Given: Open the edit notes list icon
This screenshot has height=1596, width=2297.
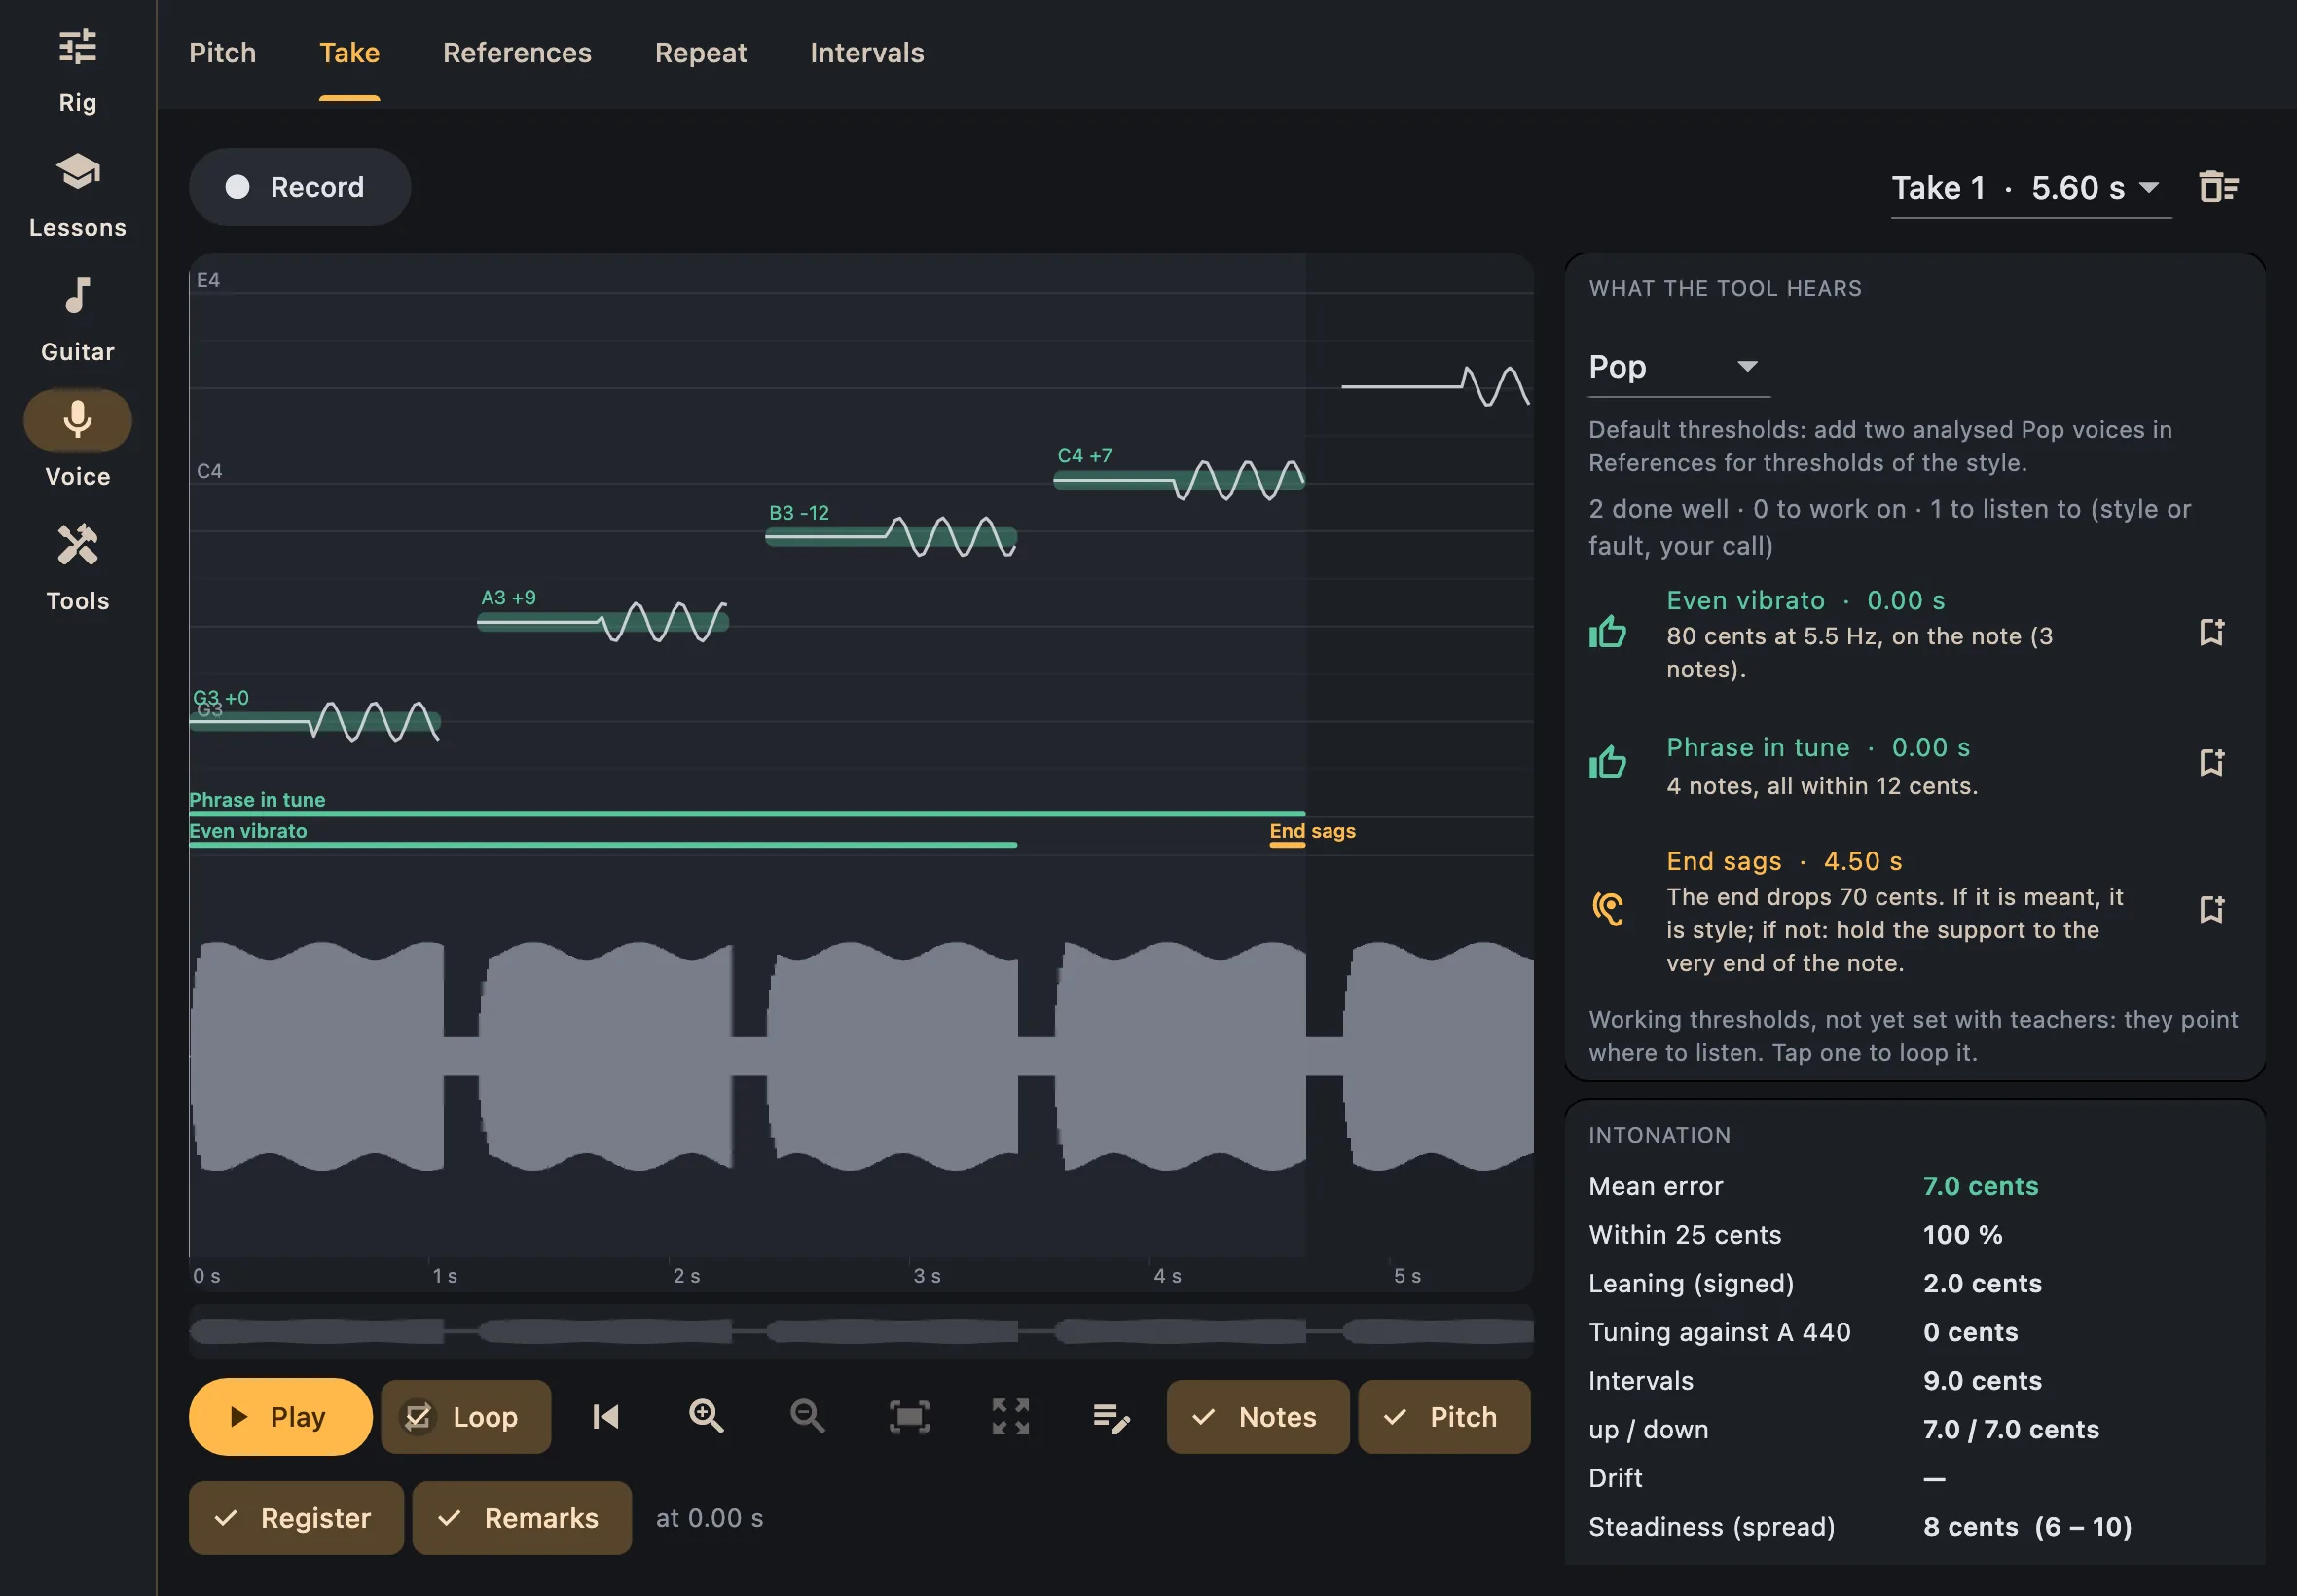Looking at the screenshot, I should [1111, 1416].
